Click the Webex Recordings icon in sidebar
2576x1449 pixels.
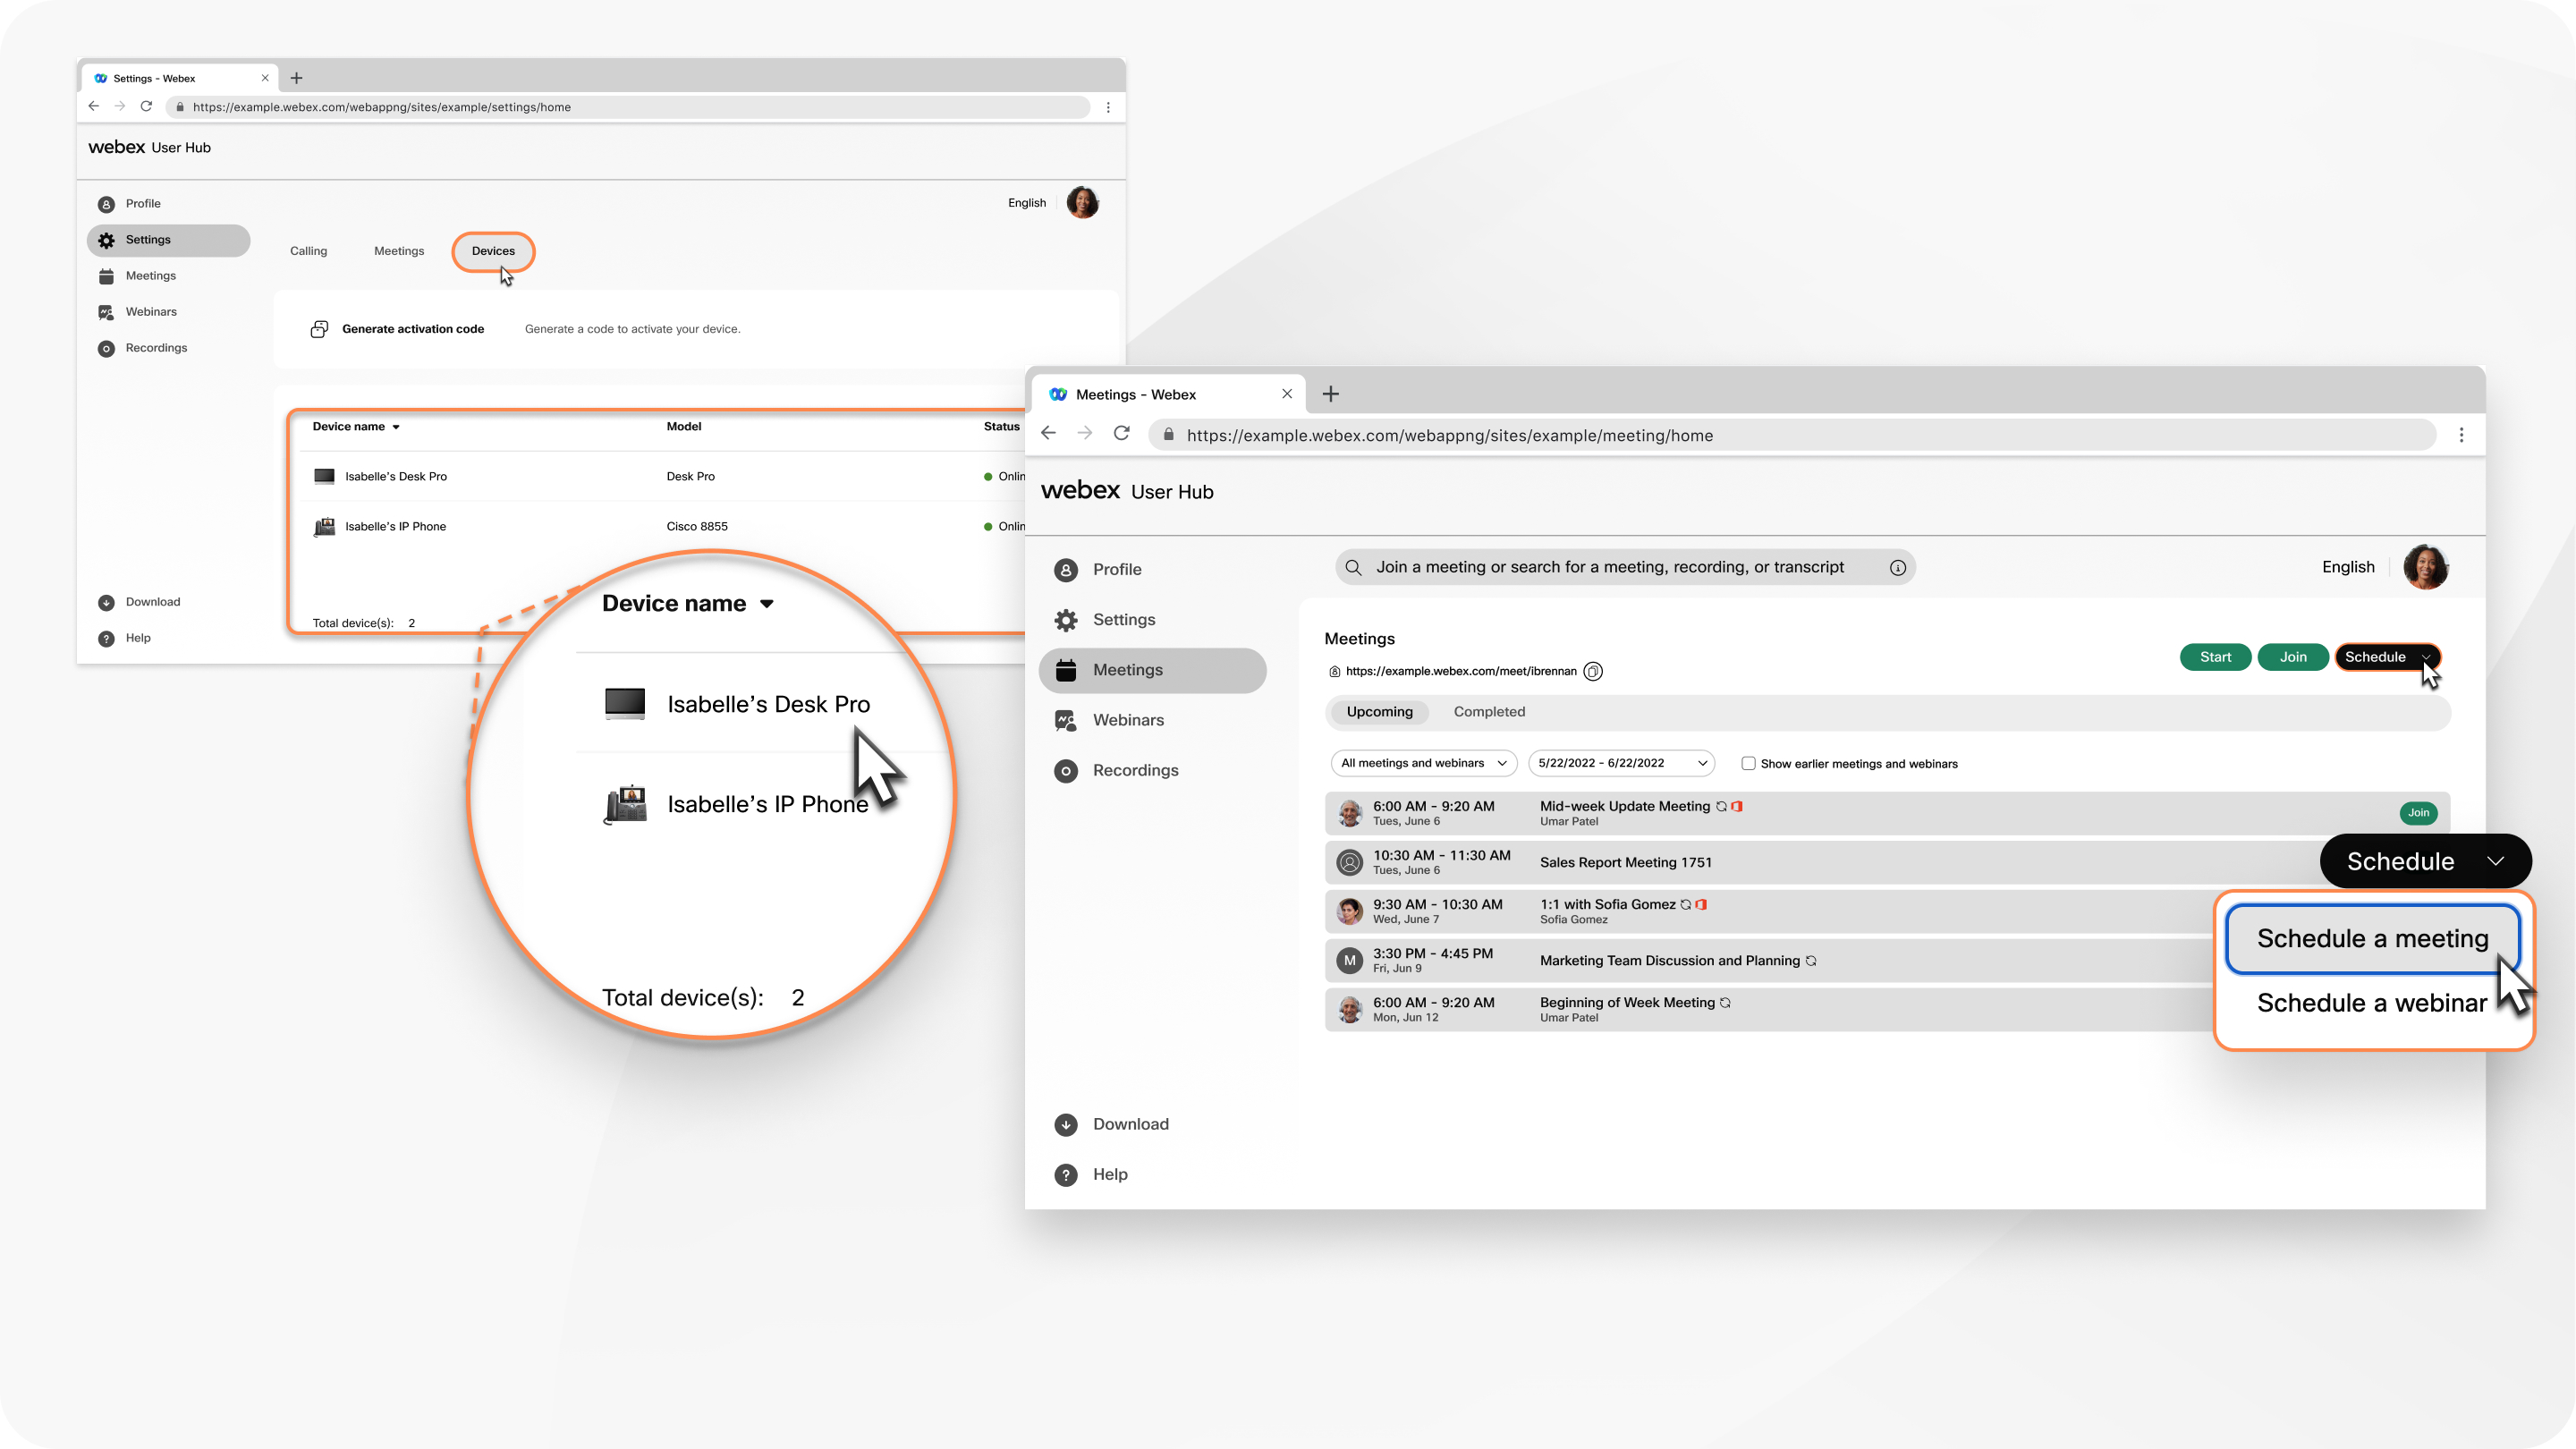pos(1063,769)
